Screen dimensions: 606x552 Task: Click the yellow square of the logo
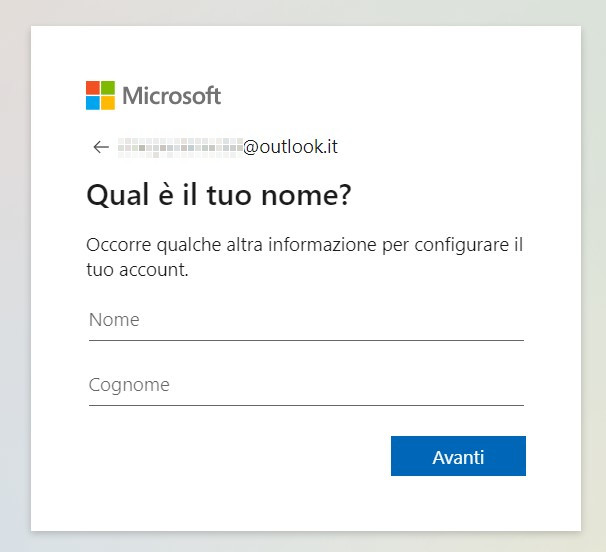107,102
